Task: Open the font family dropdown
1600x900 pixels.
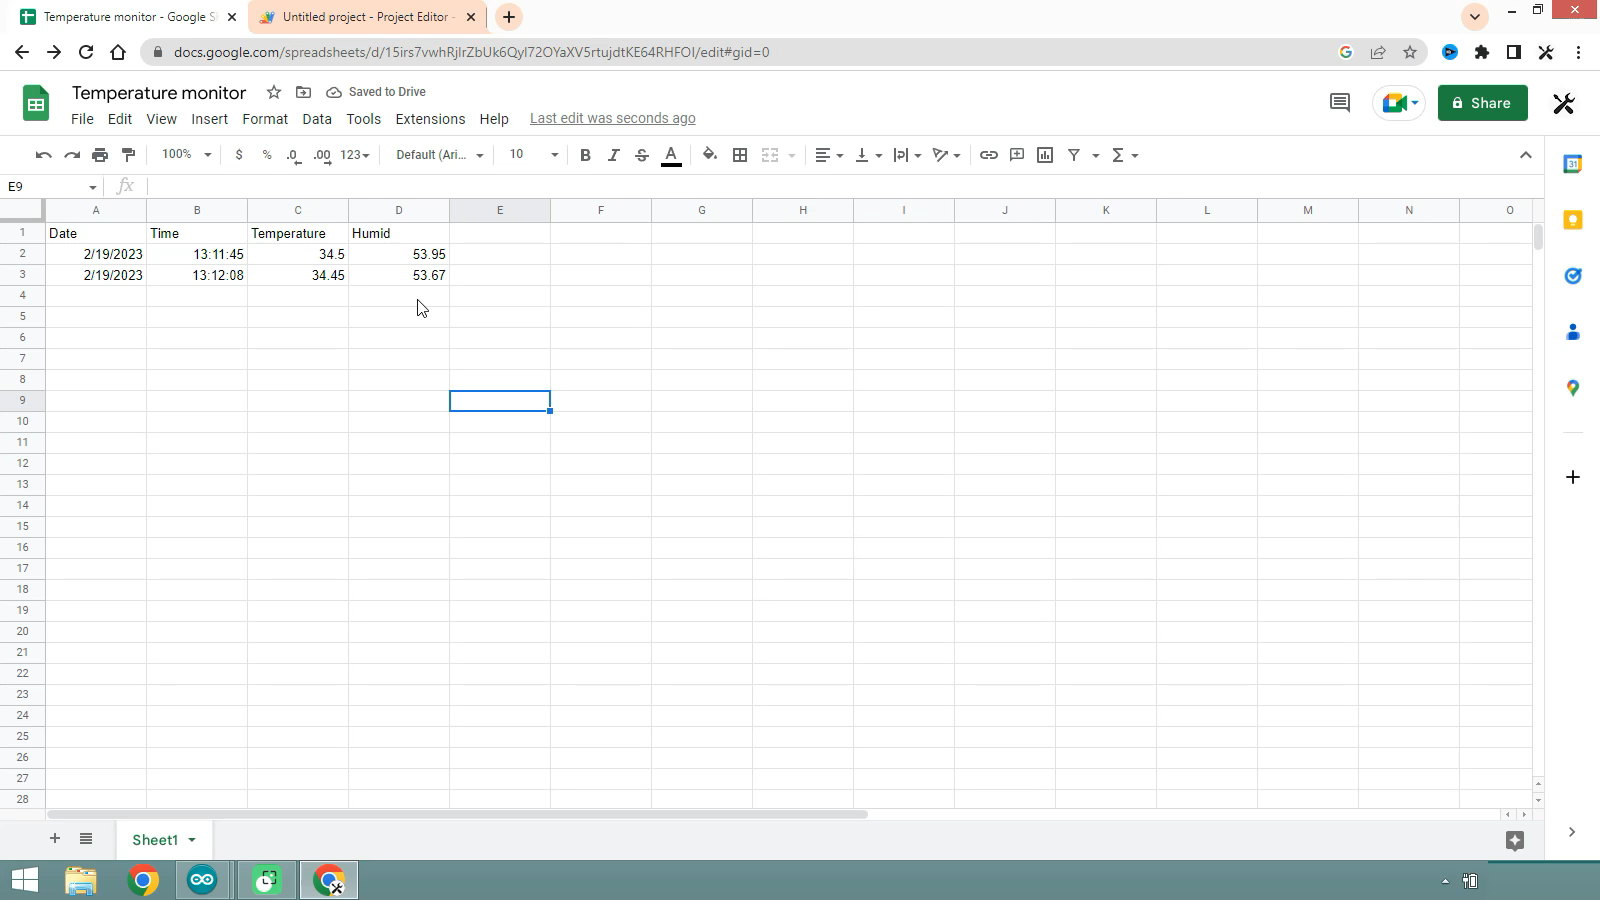Action: coord(439,155)
